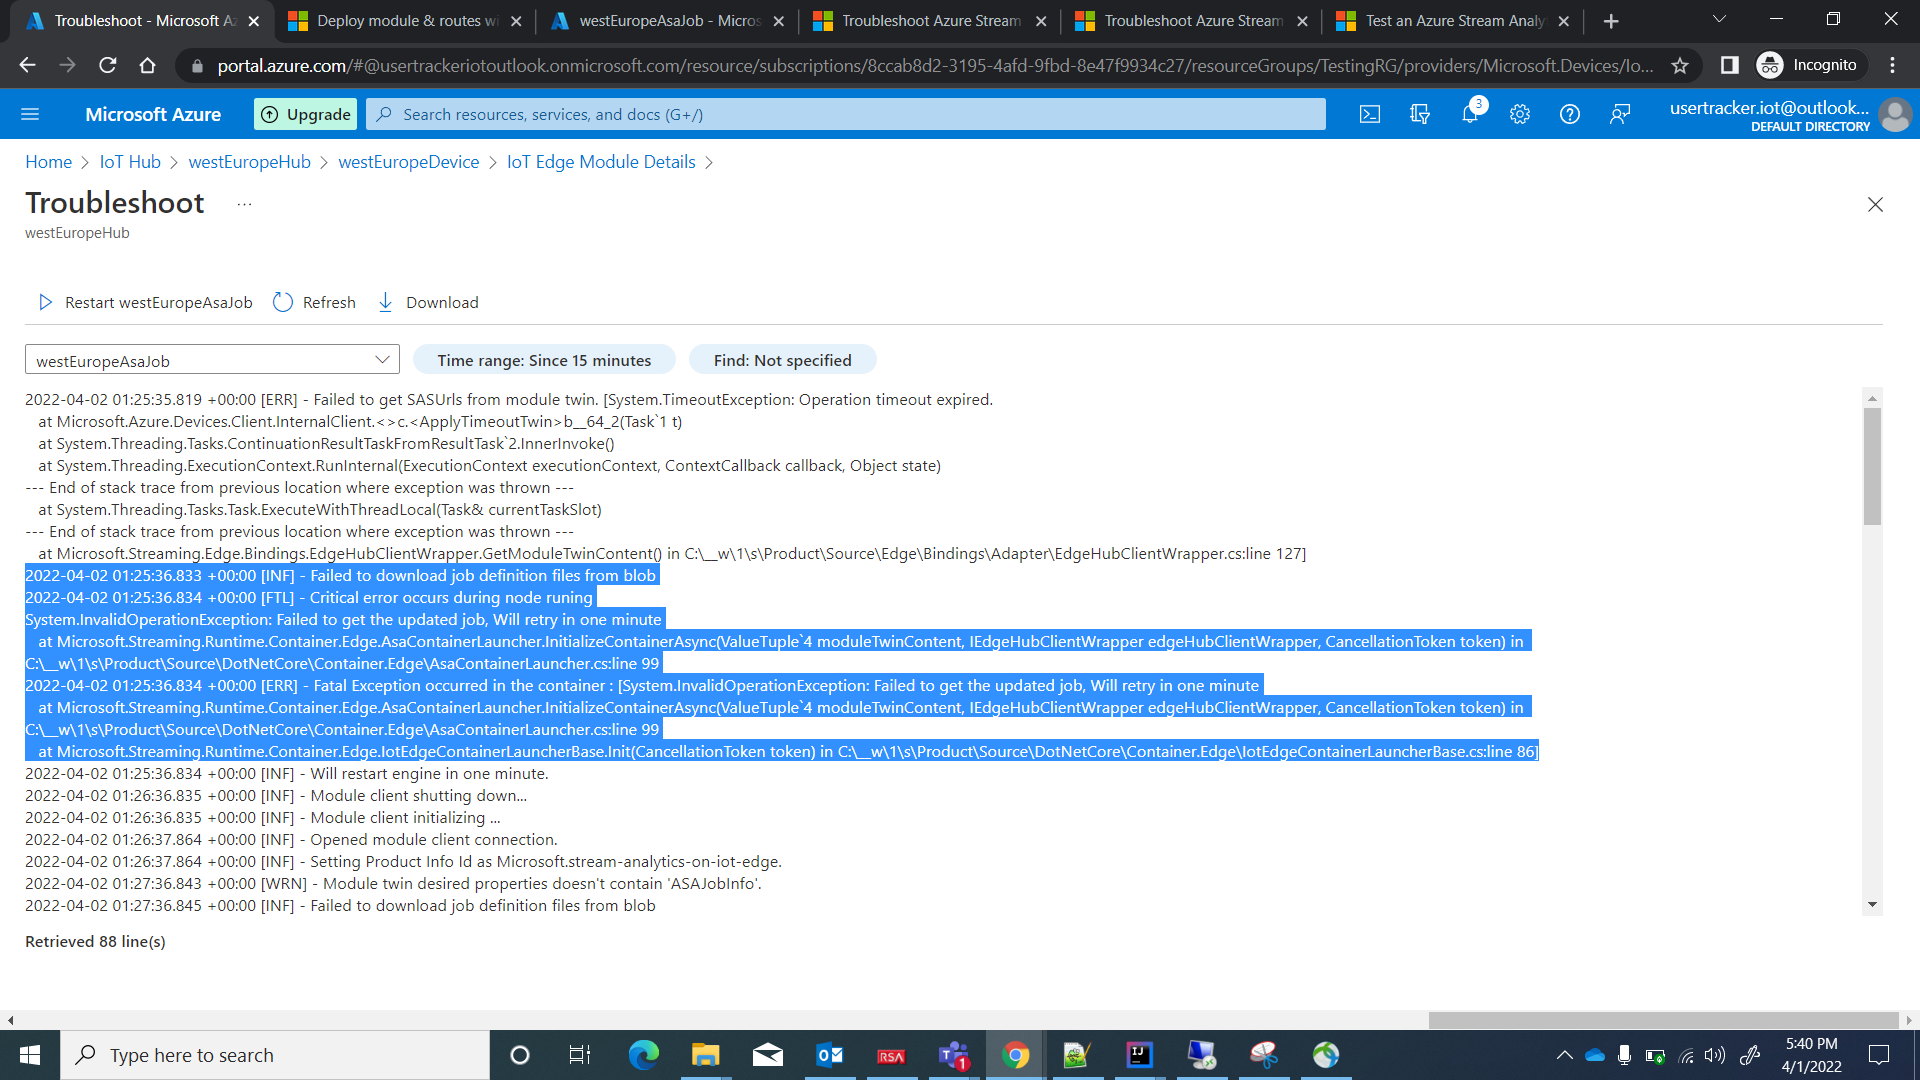Open Directories and subscriptions filter icon

click(x=1420, y=115)
